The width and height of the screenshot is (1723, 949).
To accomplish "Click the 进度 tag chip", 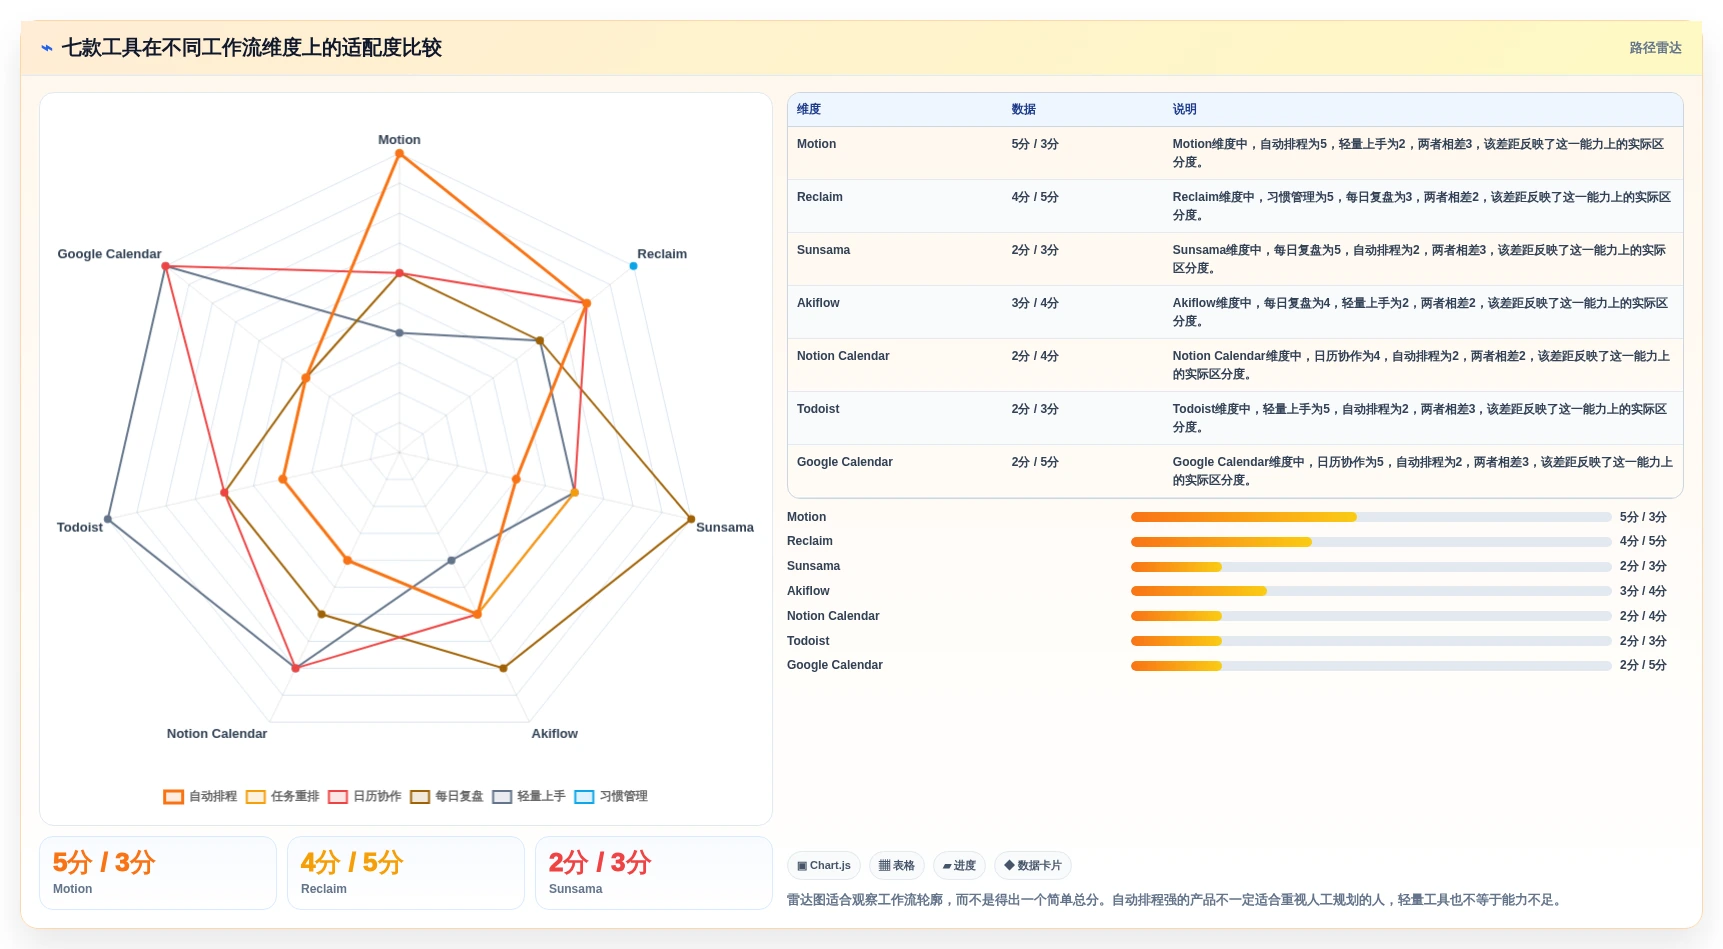I will click(x=960, y=866).
